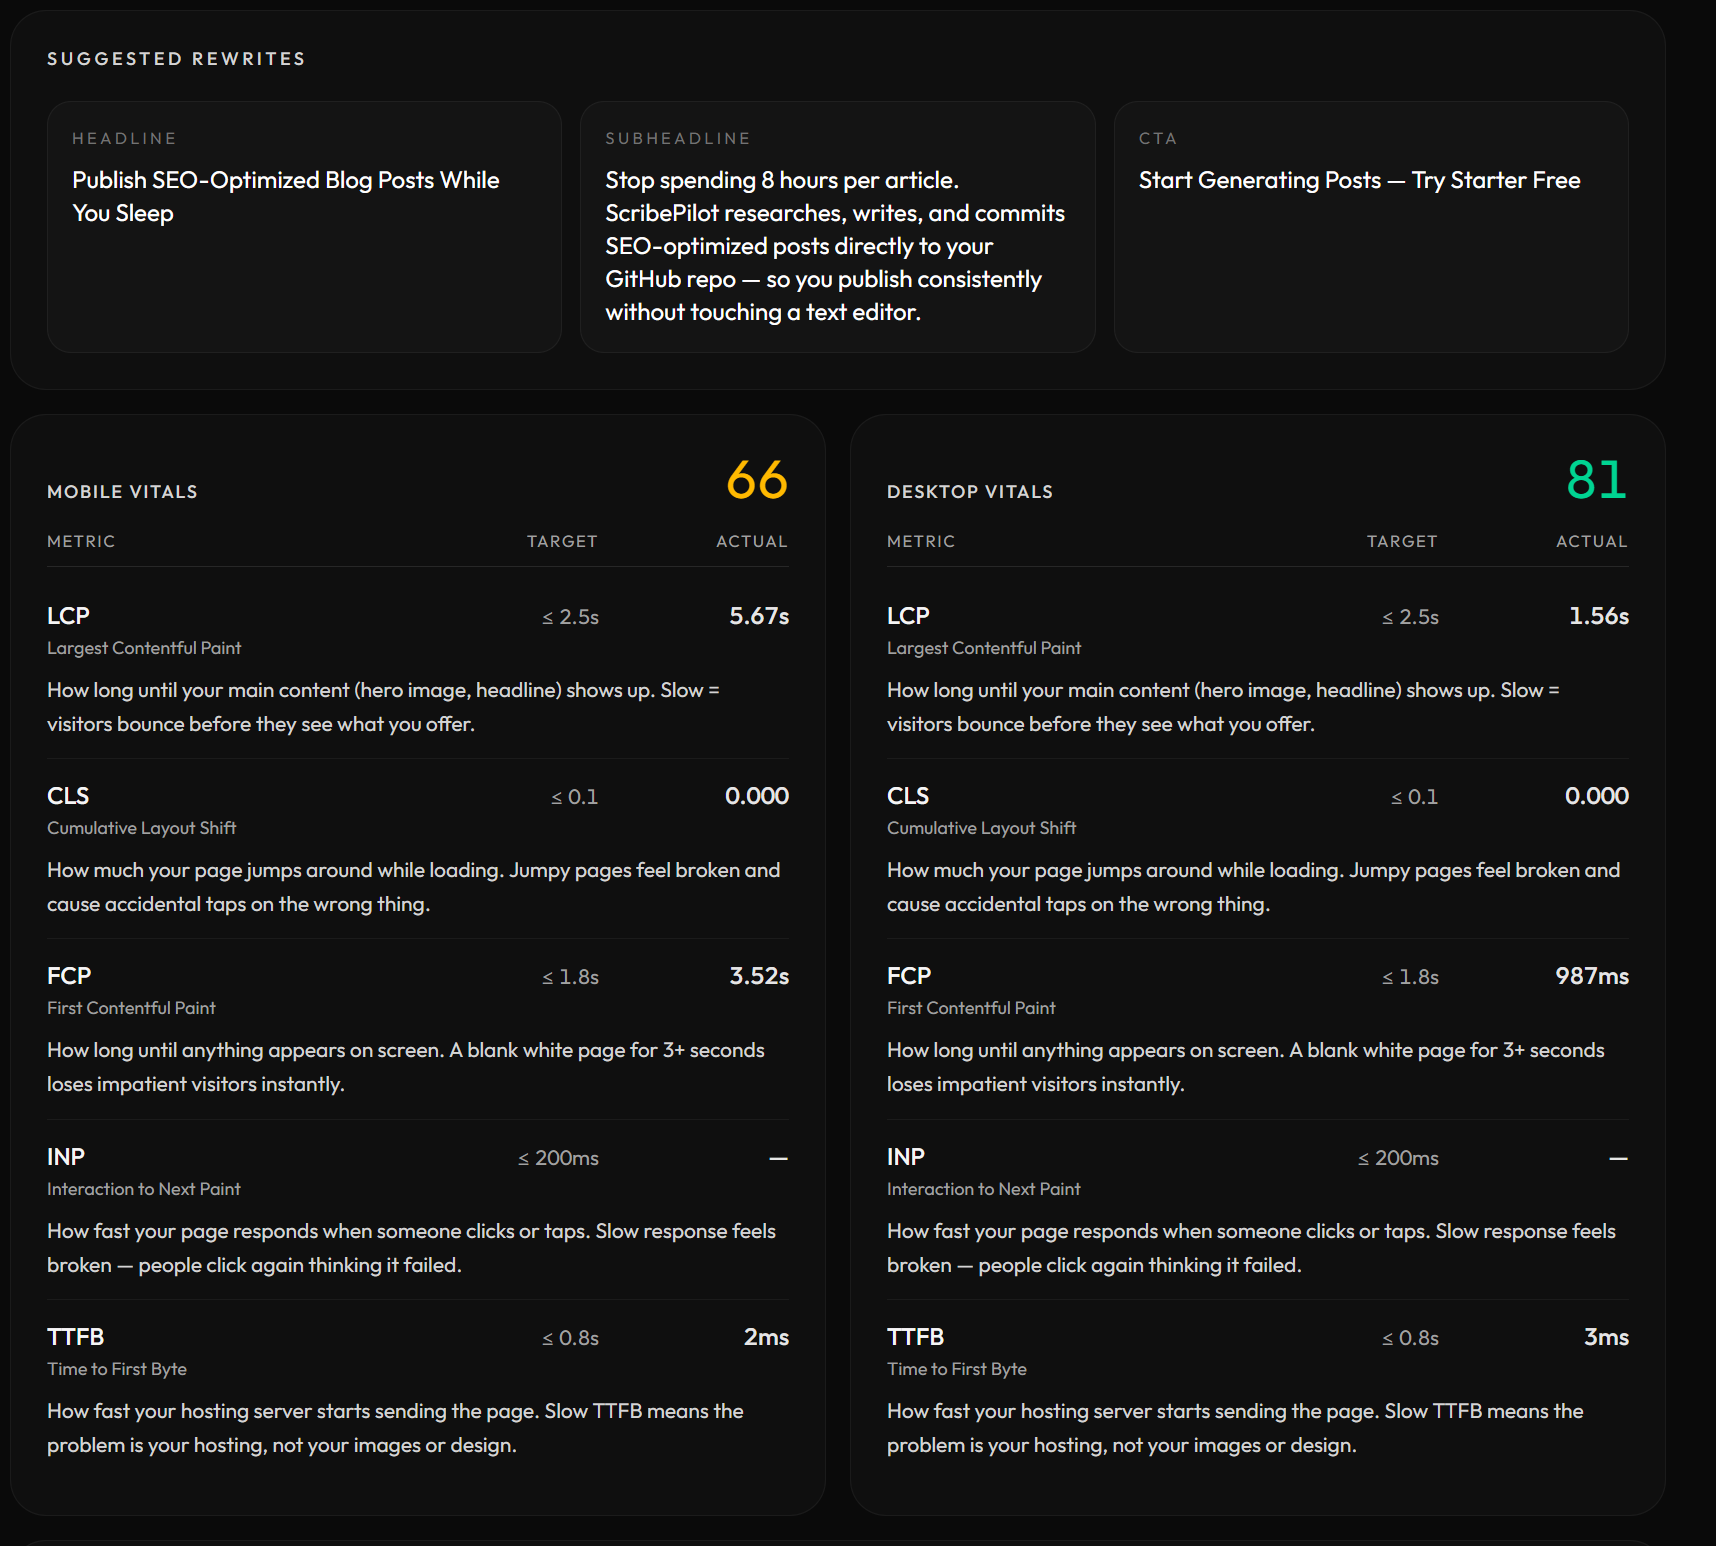Click mobile LCP actual value 5.67s

pos(758,616)
